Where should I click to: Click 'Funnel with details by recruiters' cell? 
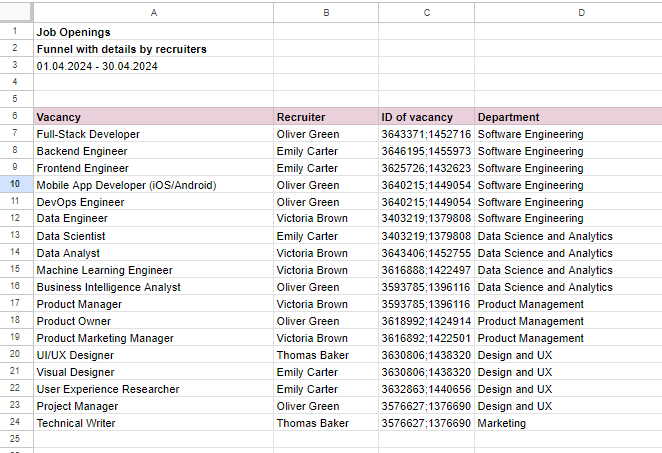click(x=154, y=49)
